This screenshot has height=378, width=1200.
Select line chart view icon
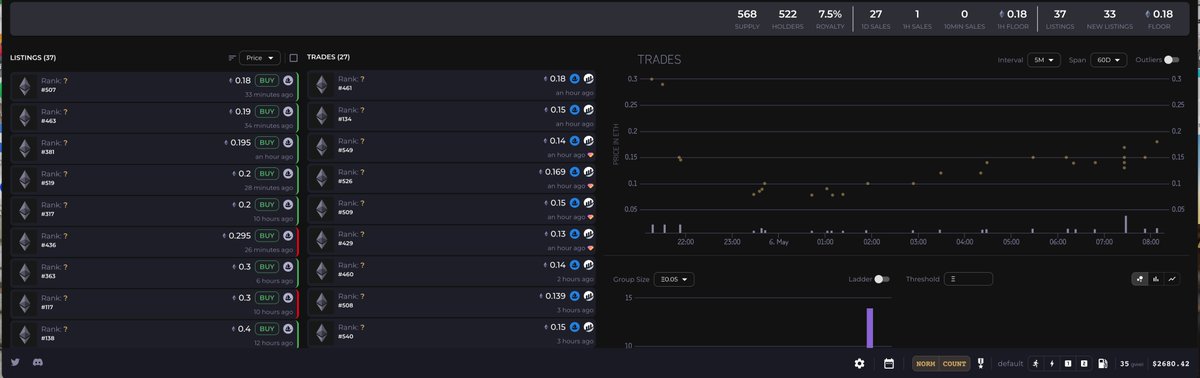(1171, 279)
